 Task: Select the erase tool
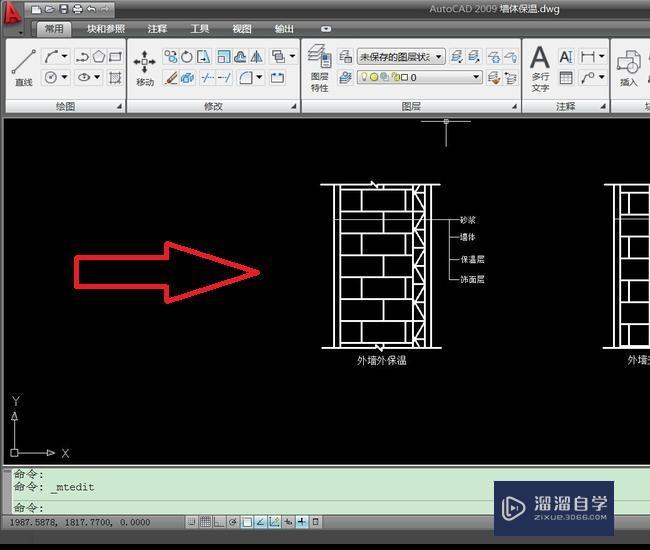(x=170, y=78)
